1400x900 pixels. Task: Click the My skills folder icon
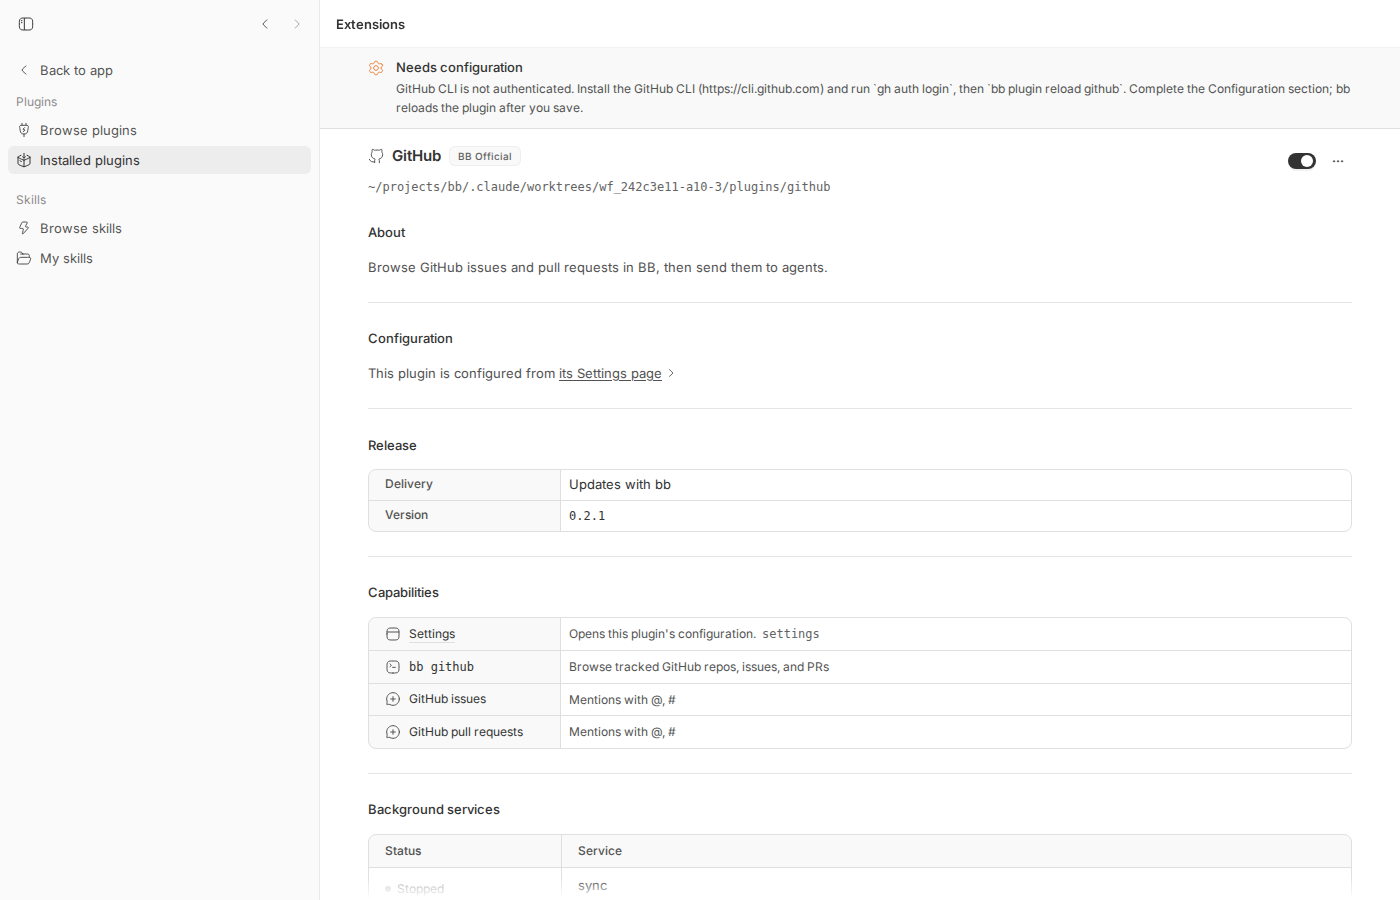pyautogui.click(x=24, y=258)
